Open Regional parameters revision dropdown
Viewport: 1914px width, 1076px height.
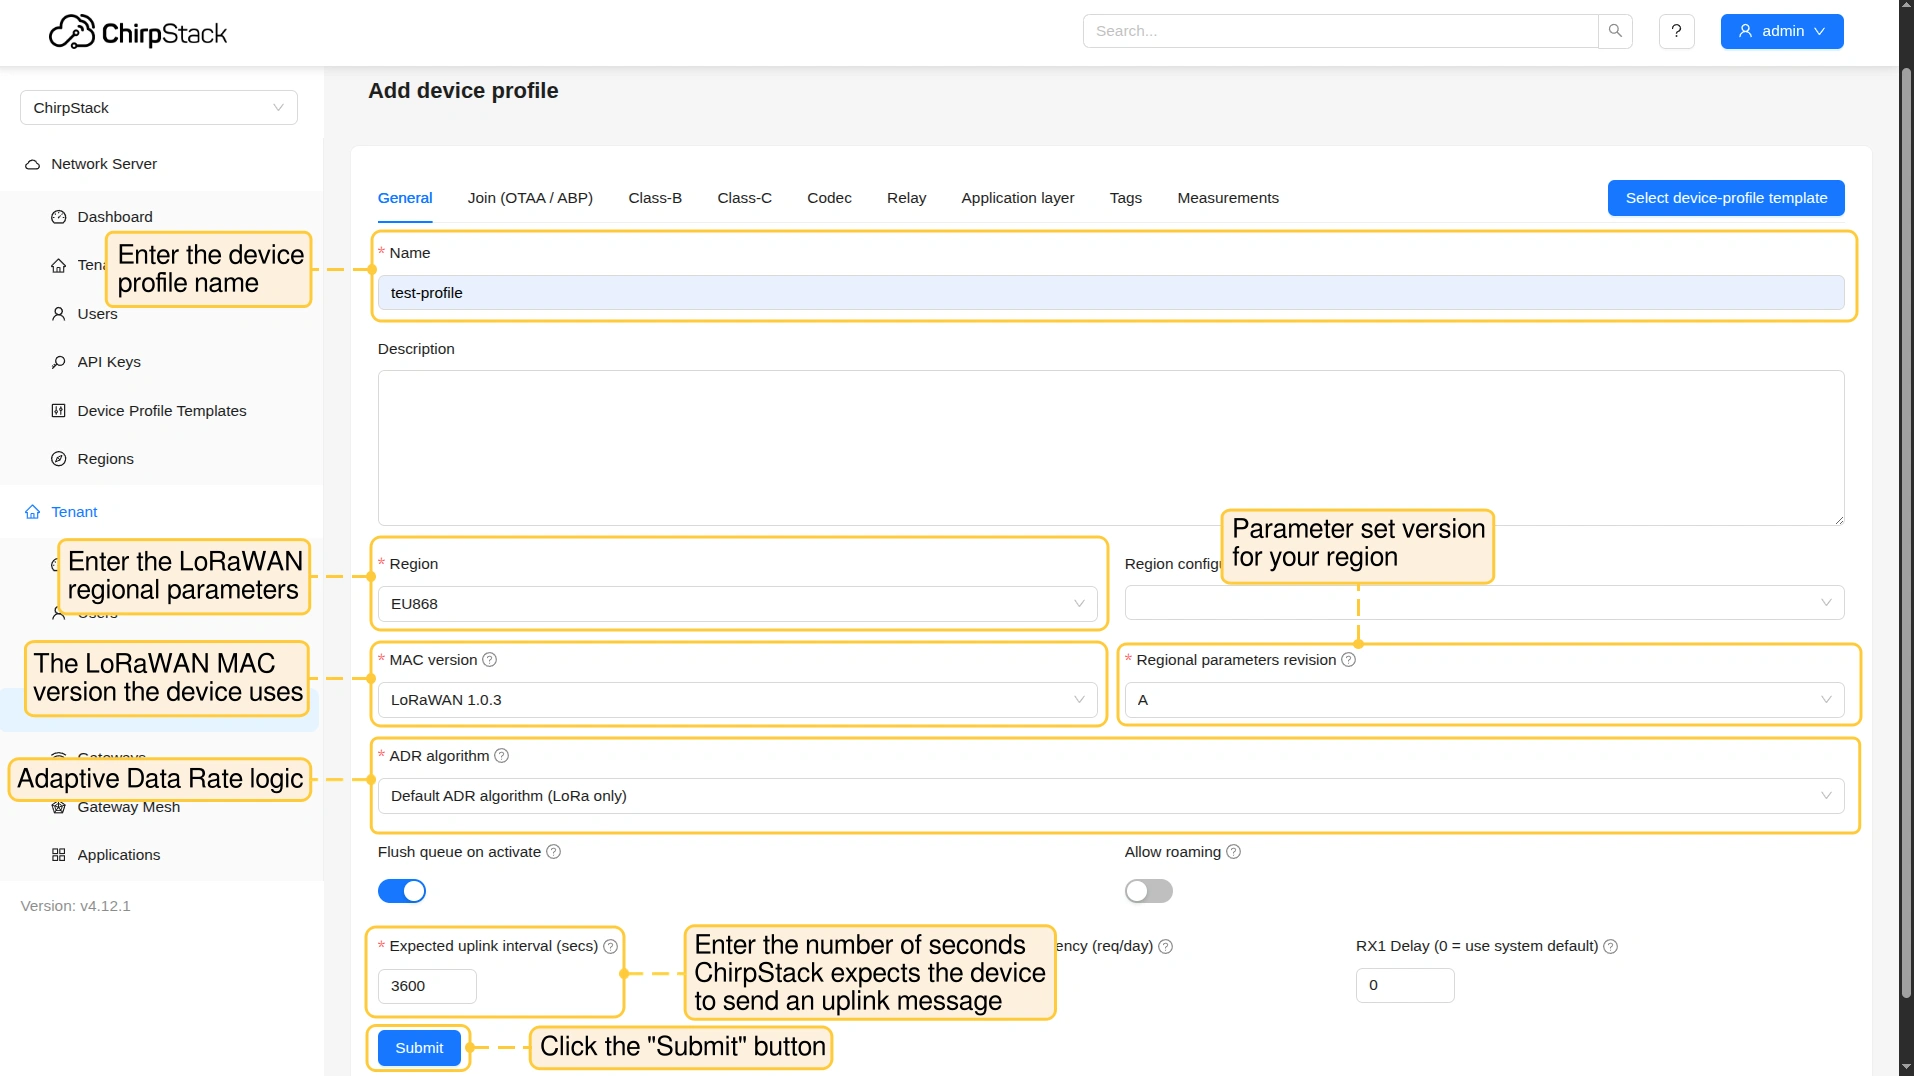pyautogui.click(x=1484, y=700)
